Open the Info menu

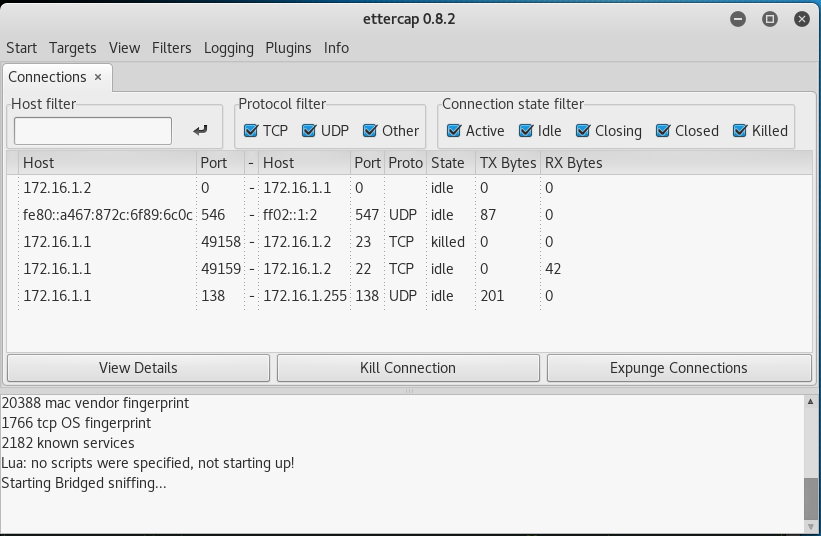[x=336, y=48]
